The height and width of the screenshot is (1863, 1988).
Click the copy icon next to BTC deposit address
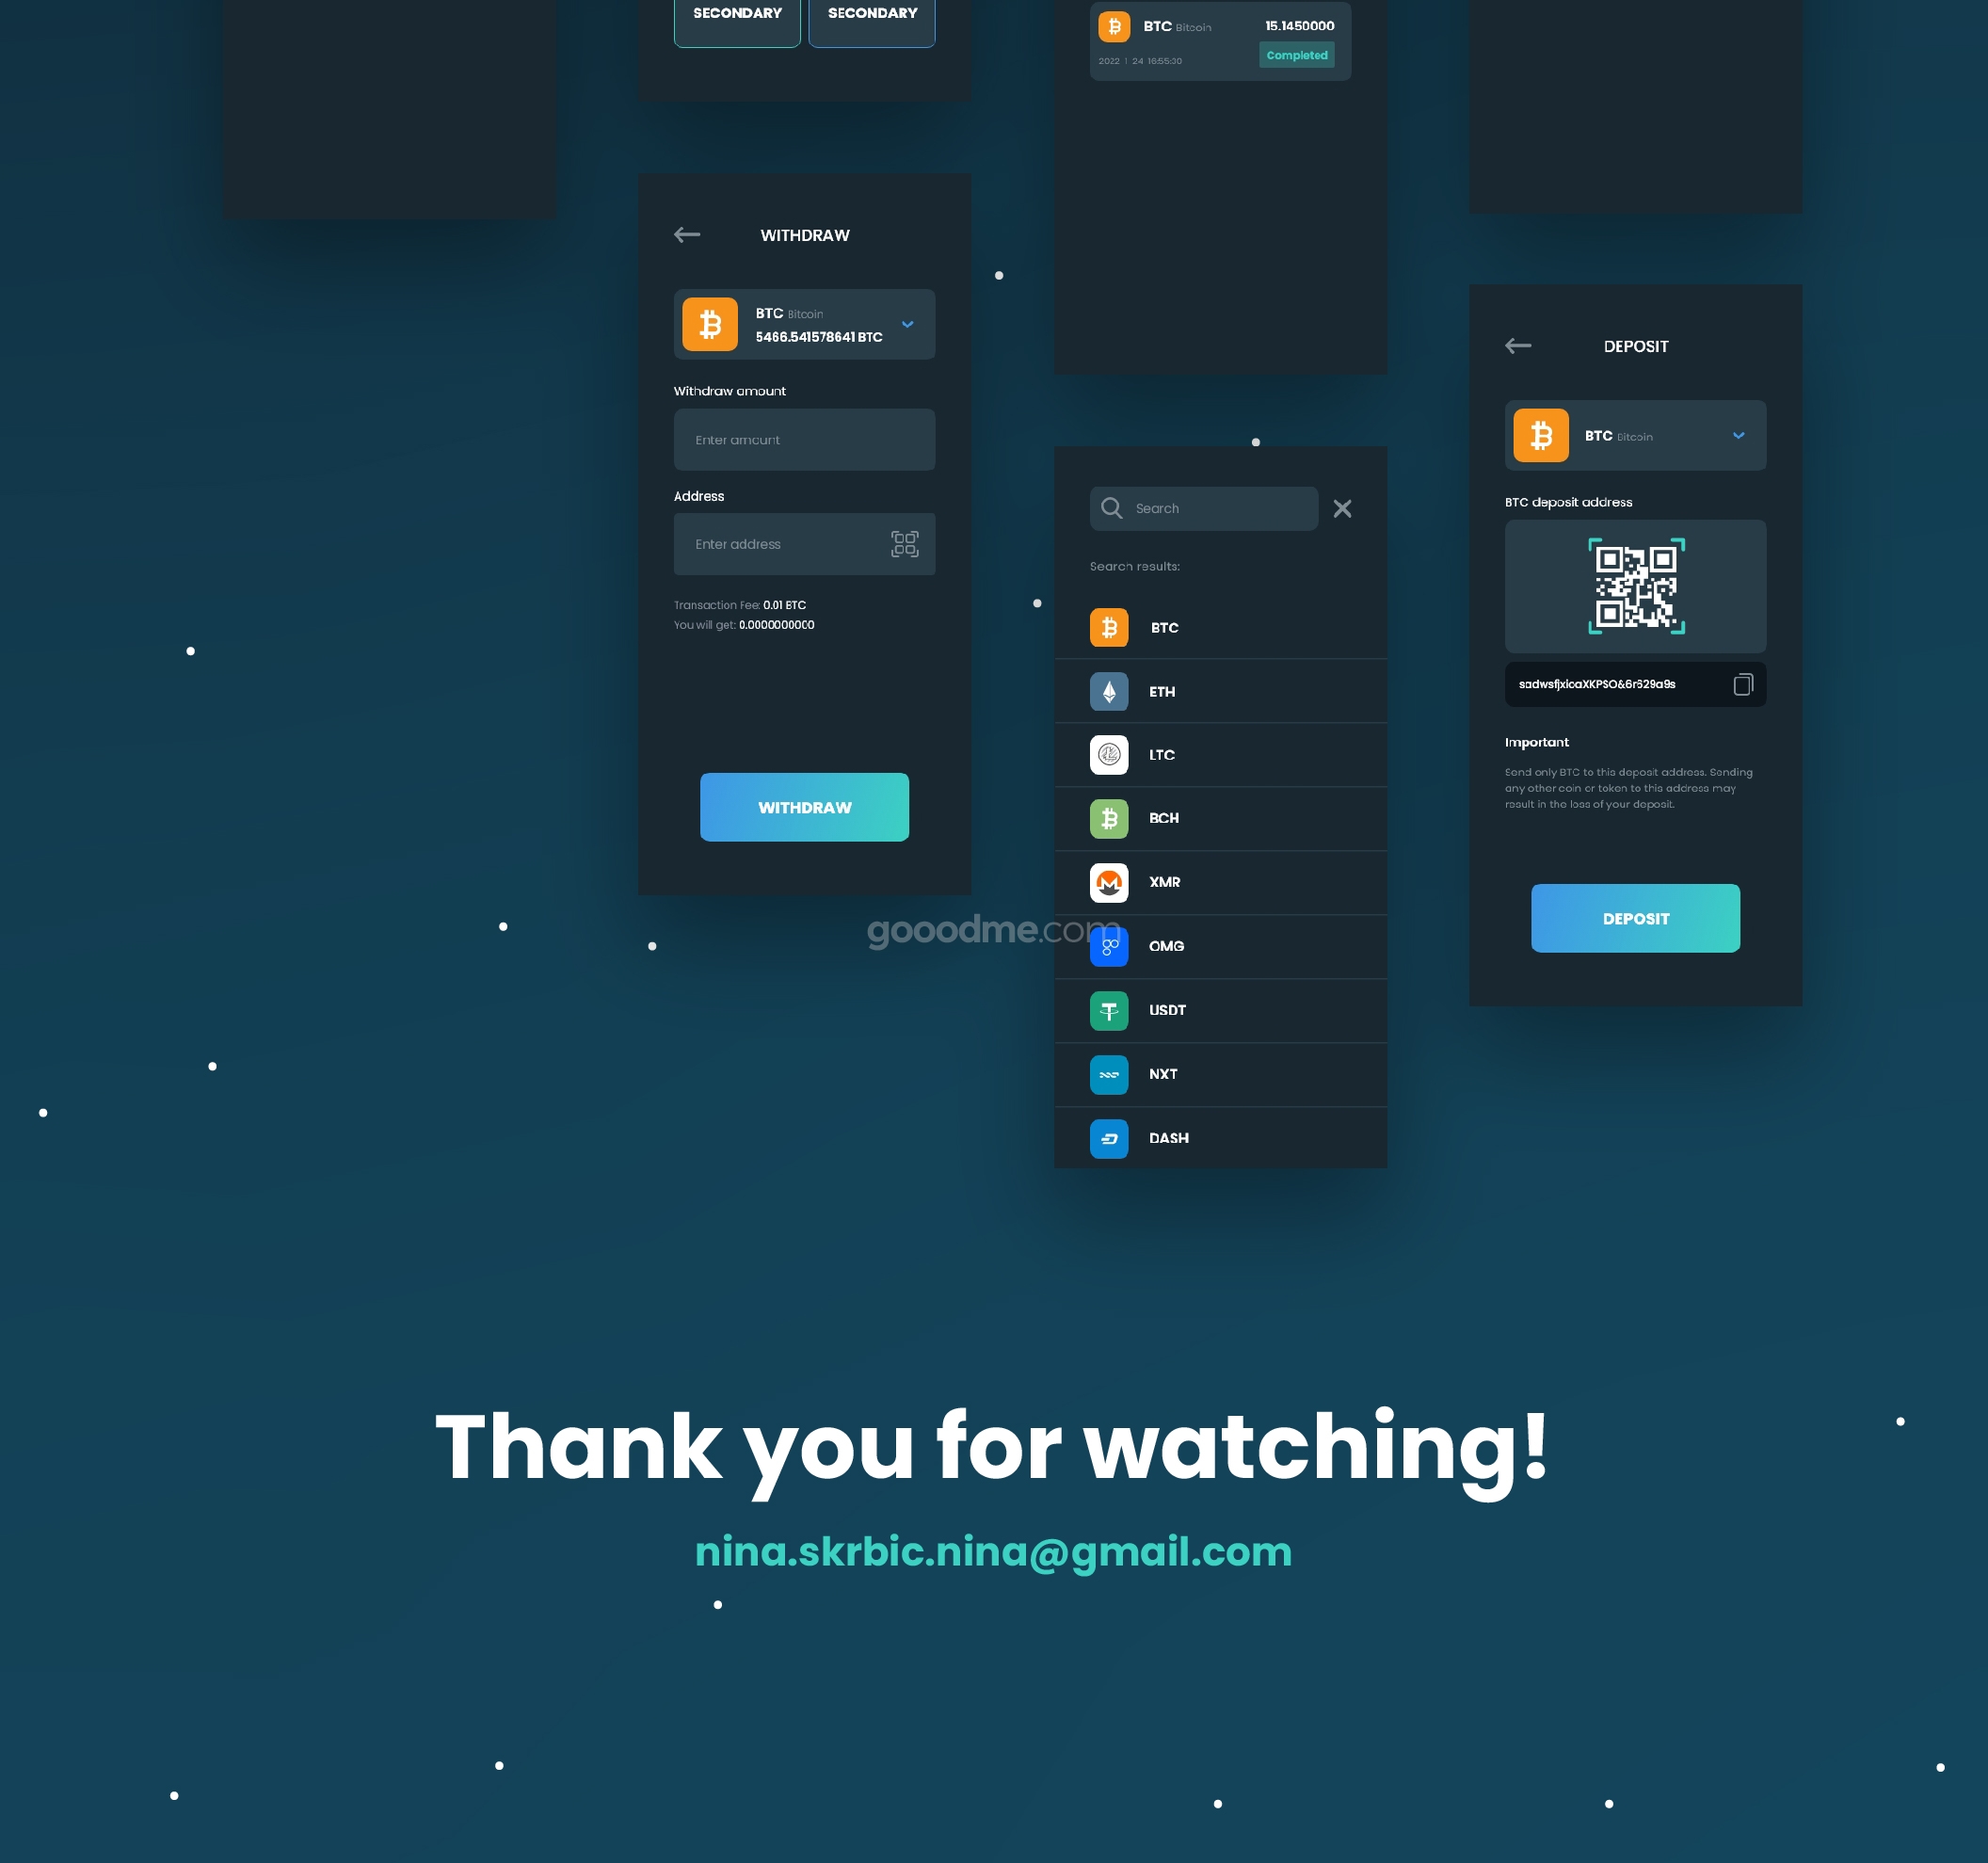pos(1743,684)
